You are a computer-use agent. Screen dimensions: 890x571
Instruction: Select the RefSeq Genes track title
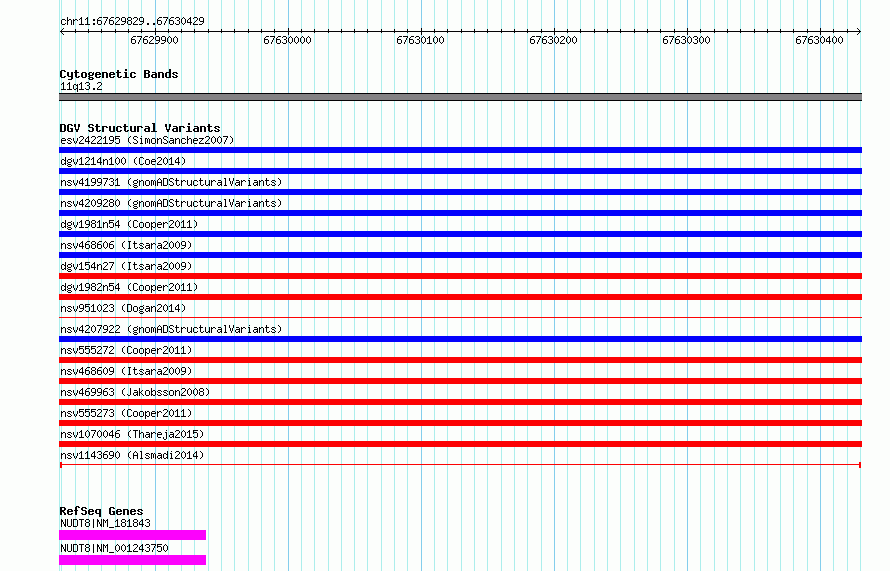101,511
